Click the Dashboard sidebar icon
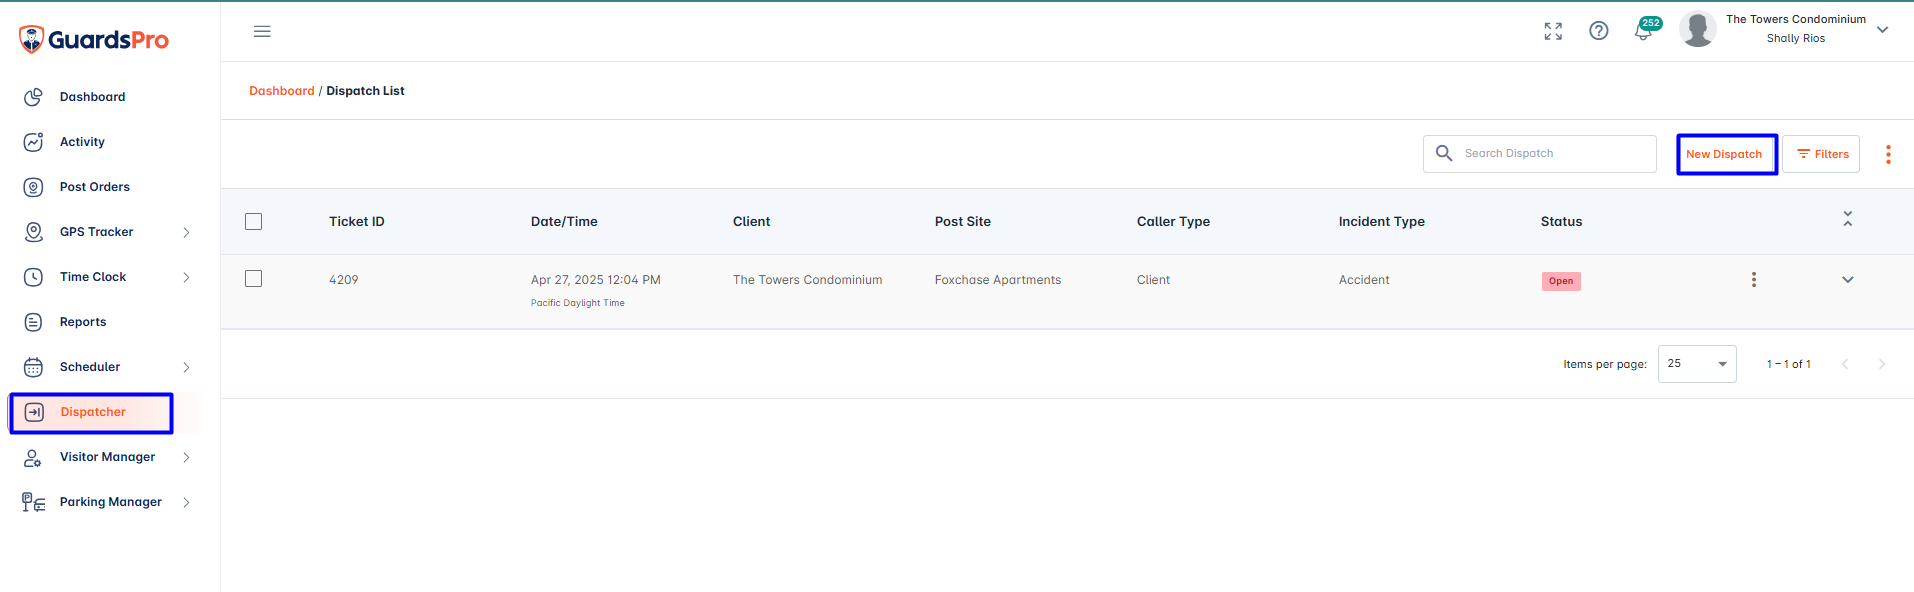The width and height of the screenshot is (1914, 592). (33, 97)
